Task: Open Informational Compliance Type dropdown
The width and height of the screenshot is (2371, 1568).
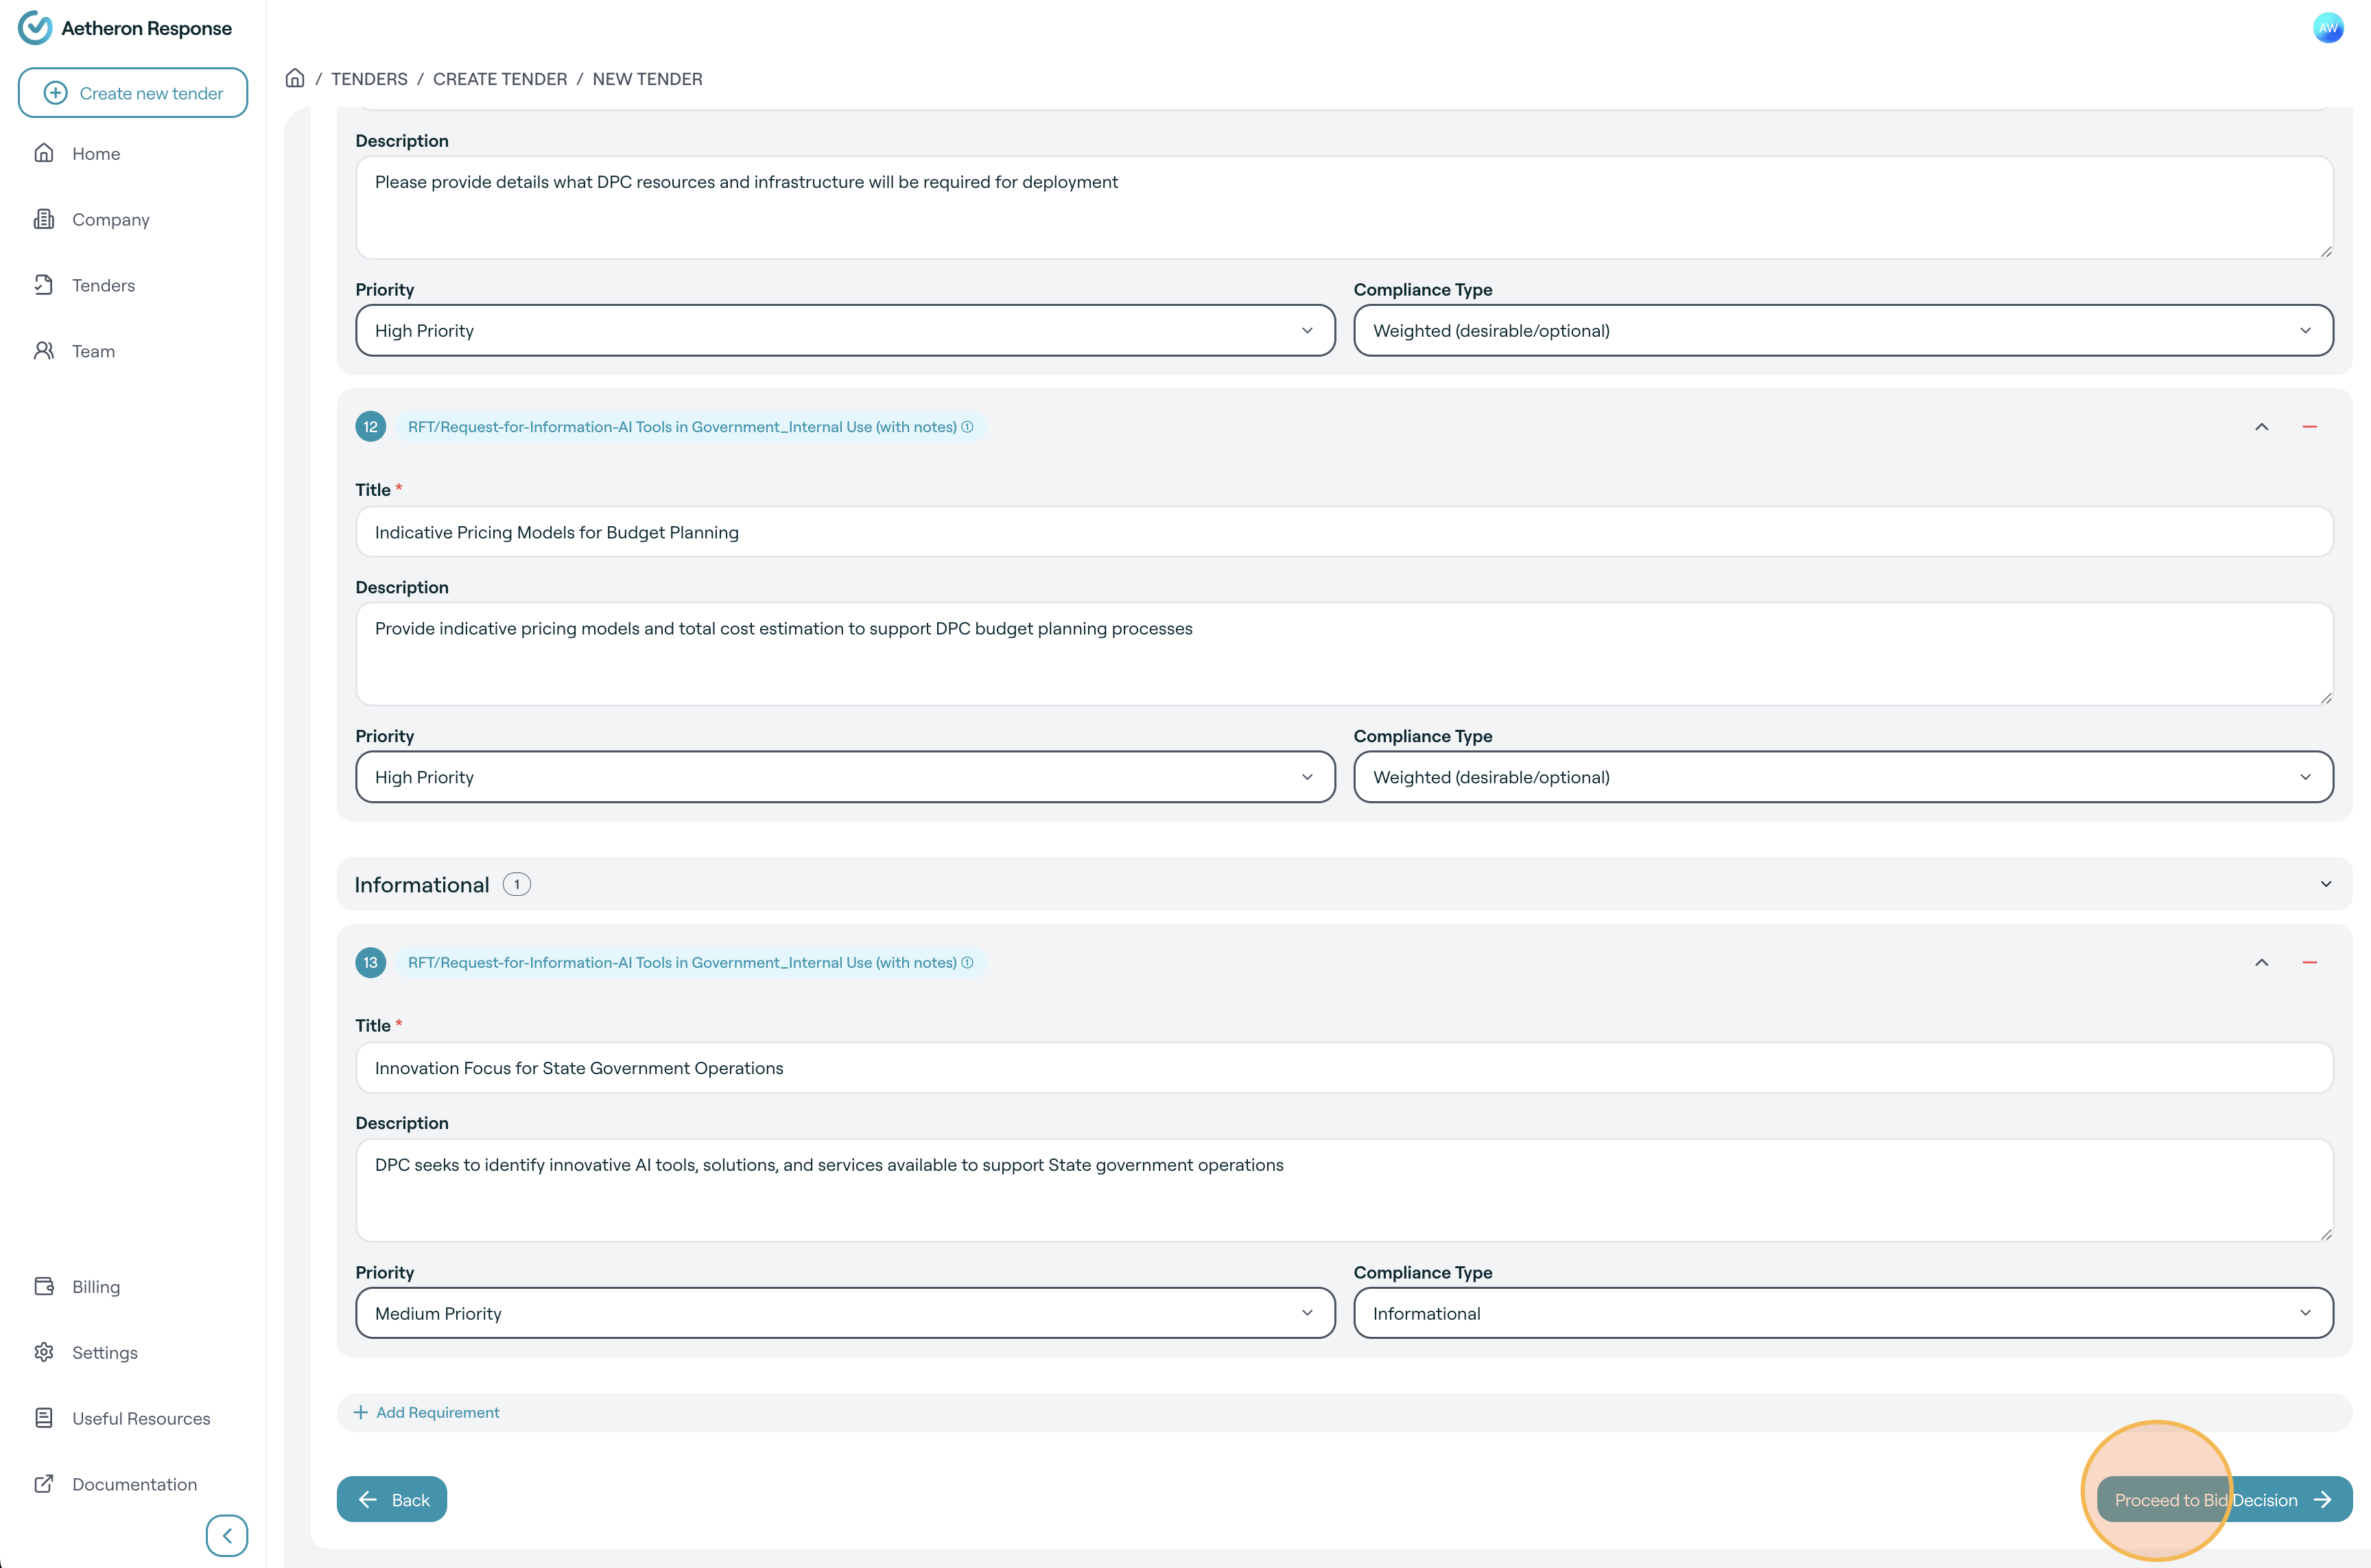Action: 1842,1313
